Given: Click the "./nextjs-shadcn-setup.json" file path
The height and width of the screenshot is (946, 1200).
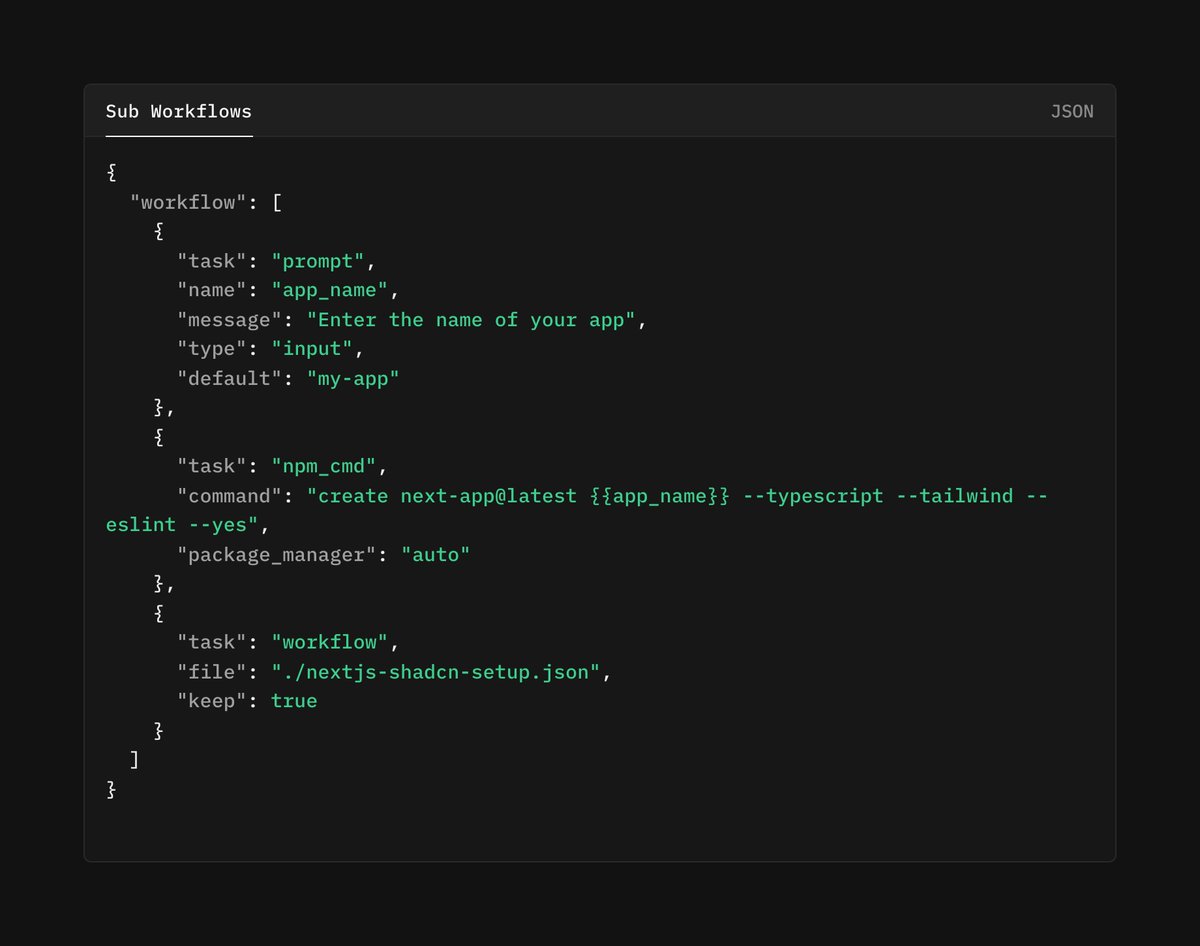Looking at the screenshot, I should point(436,672).
